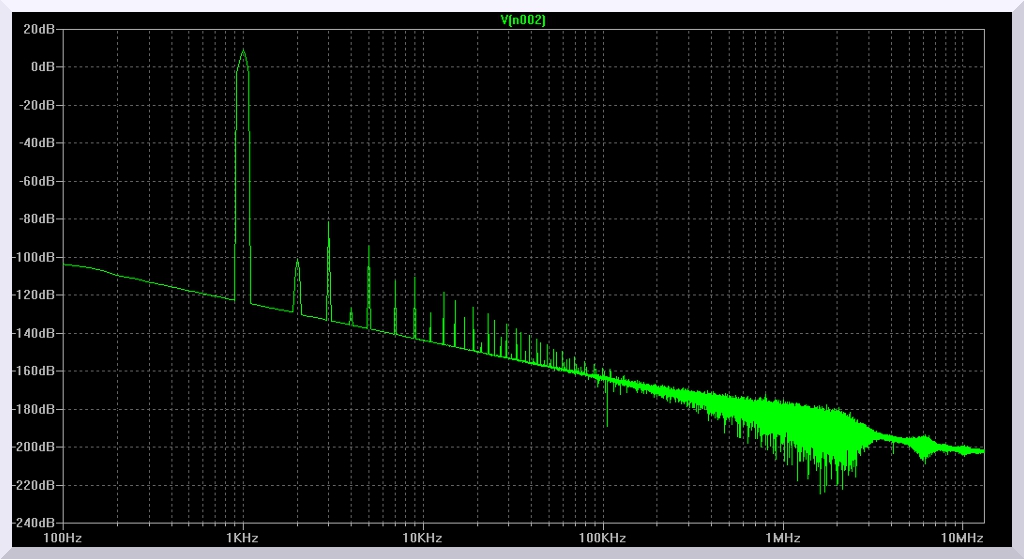The image size is (1024, 559).
Task: Select the 100KHz frequency axis label
Action: (x=602, y=538)
